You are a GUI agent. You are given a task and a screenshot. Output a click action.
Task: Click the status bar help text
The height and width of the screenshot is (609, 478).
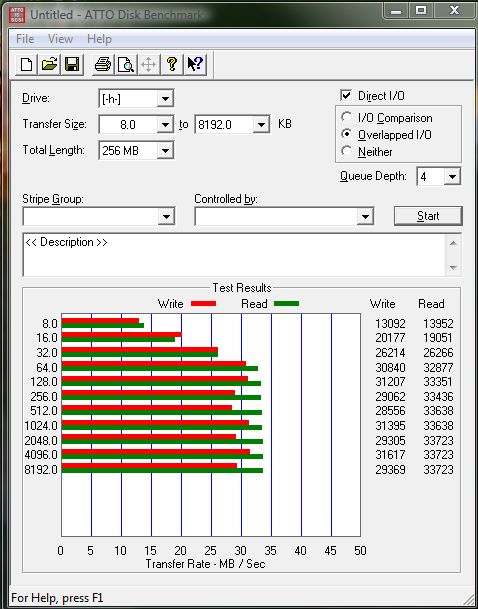(x=57, y=597)
